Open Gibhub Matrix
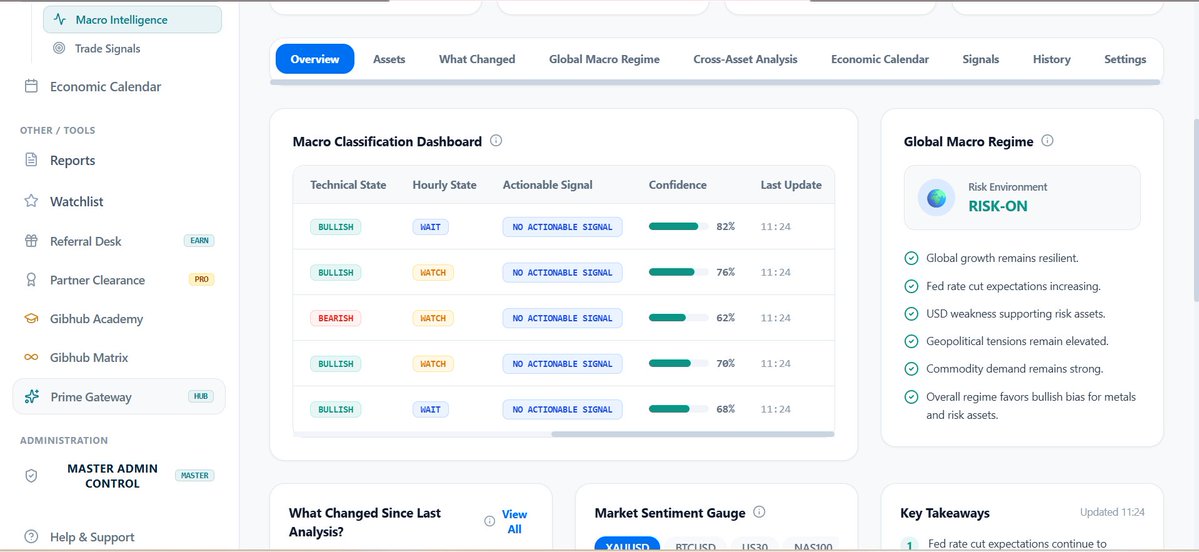1199x552 pixels. [x=89, y=357]
